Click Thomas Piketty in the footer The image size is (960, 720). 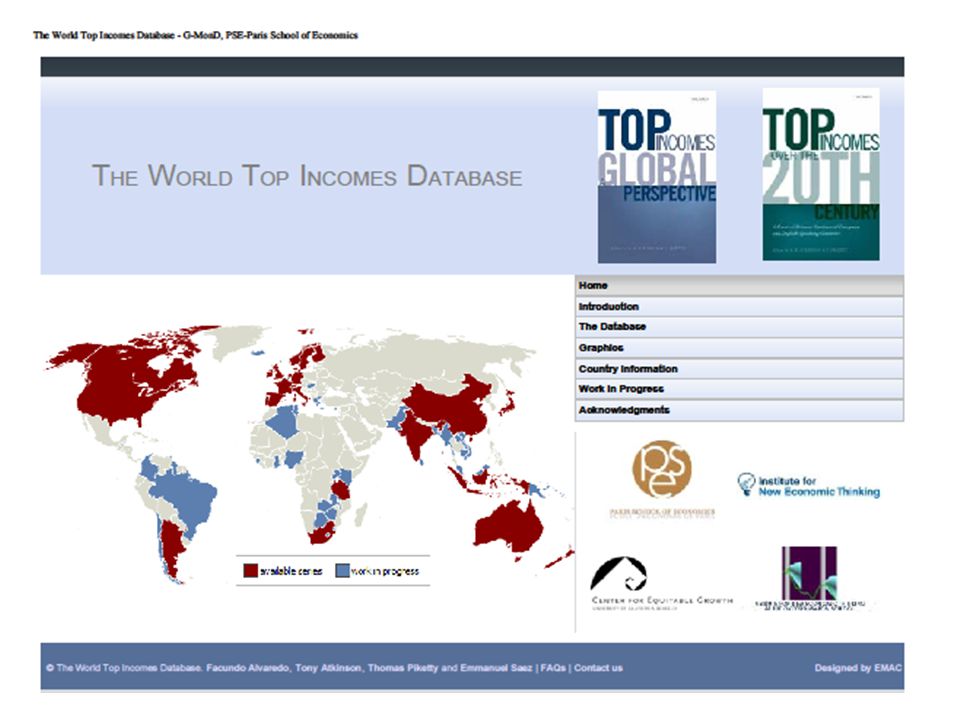tap(403, 668)
